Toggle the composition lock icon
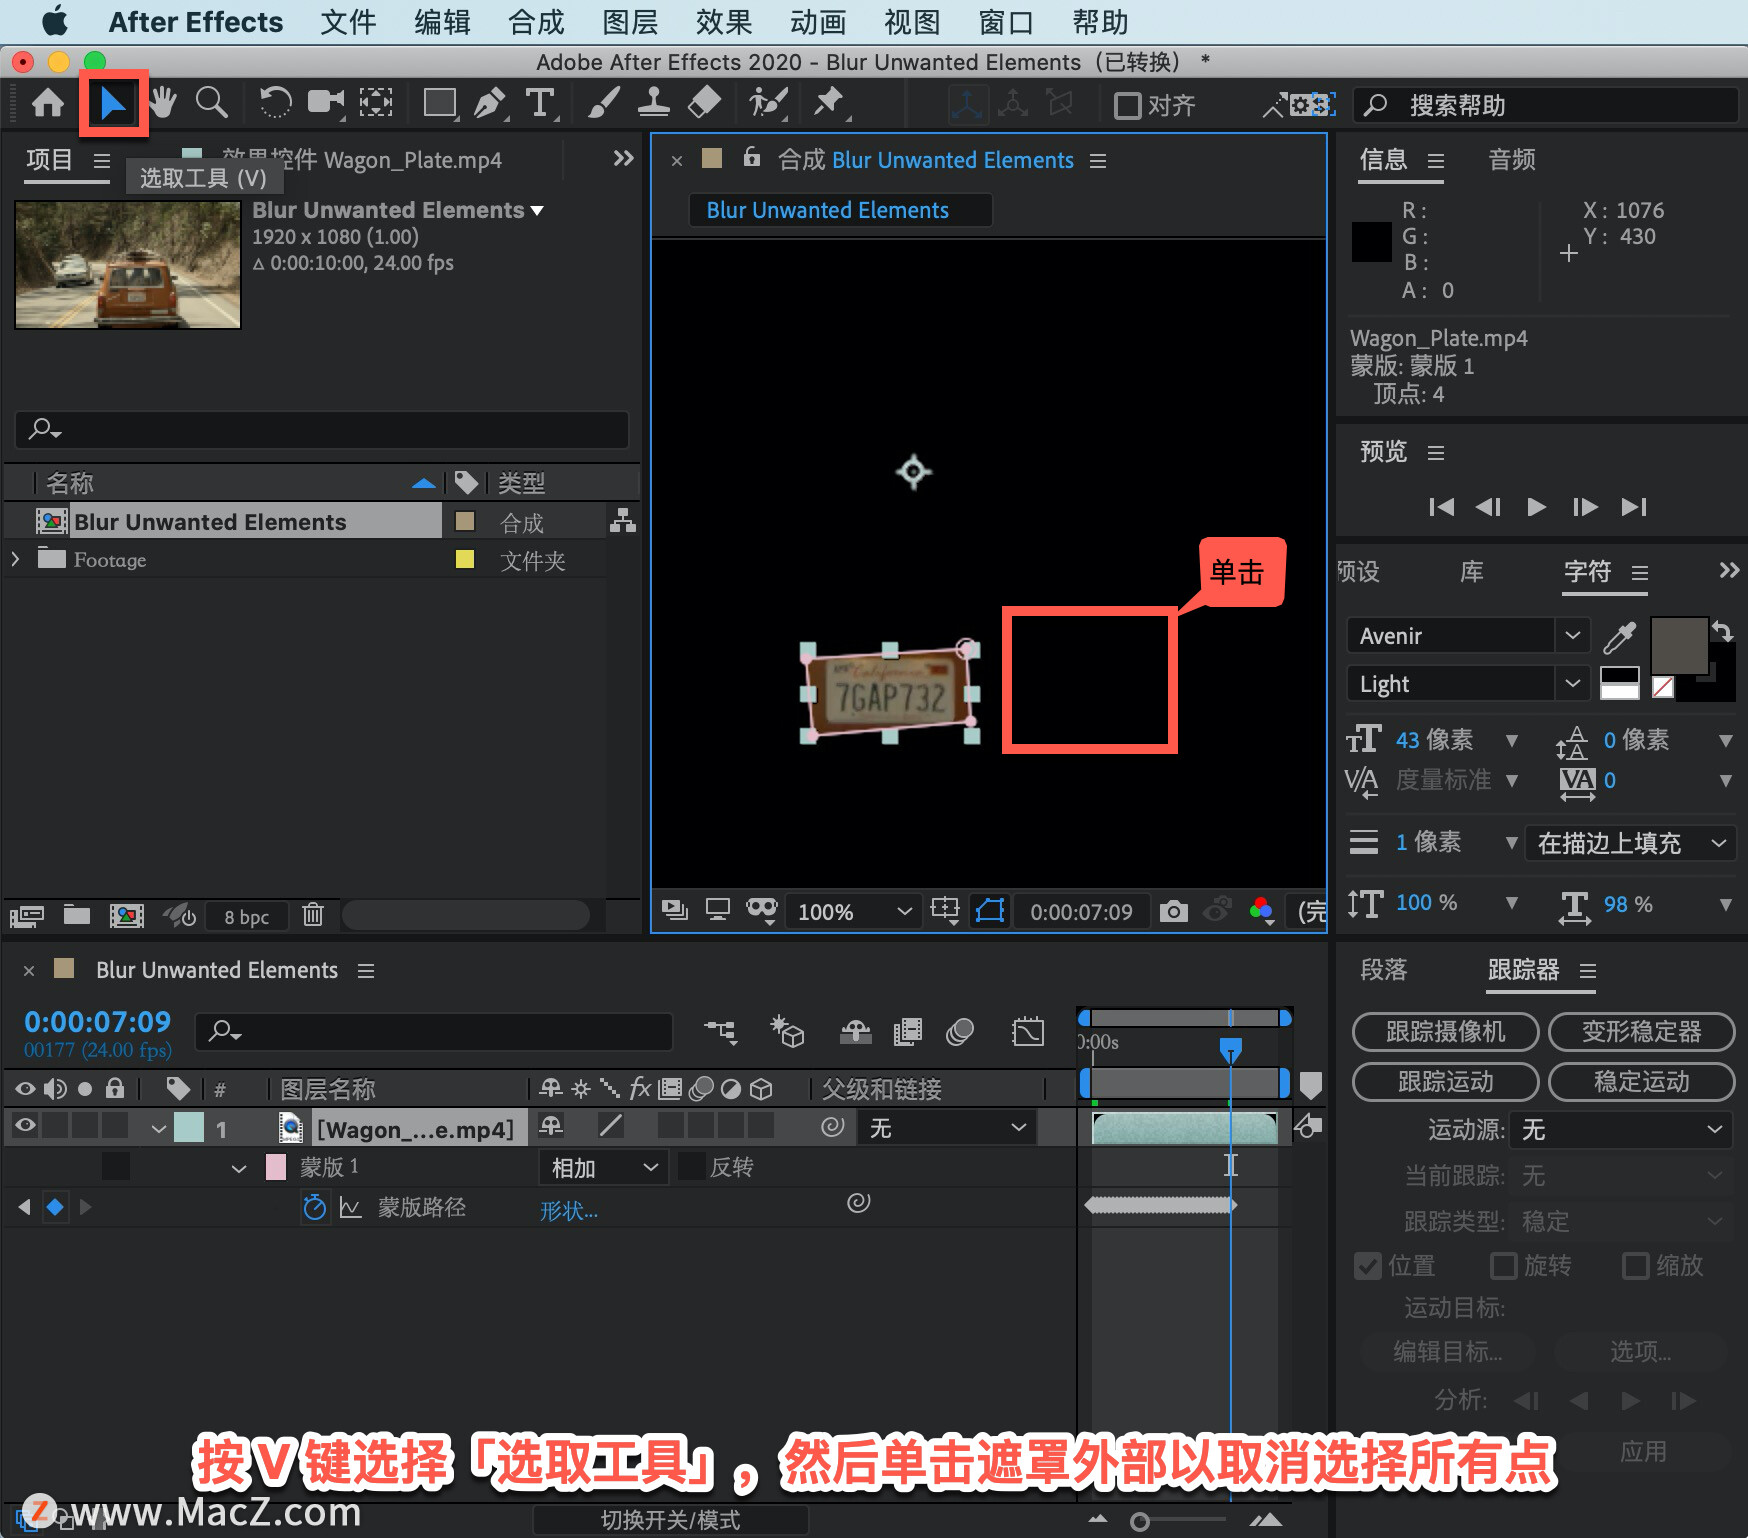Image resolution: width=1748 pixels, height=1538 pixels. pos(752,158)
